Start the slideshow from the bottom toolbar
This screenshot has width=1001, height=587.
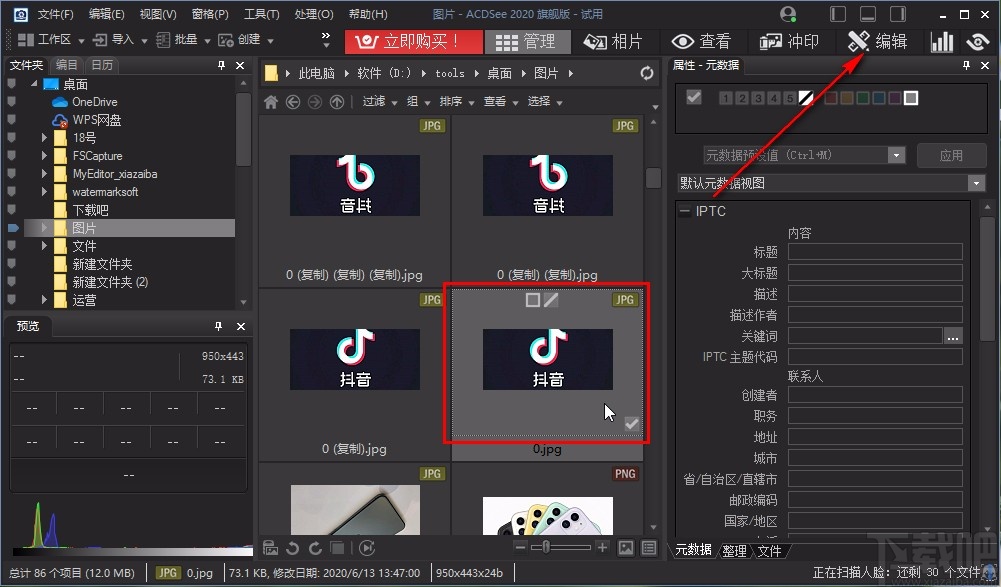[x=367, y=549]
